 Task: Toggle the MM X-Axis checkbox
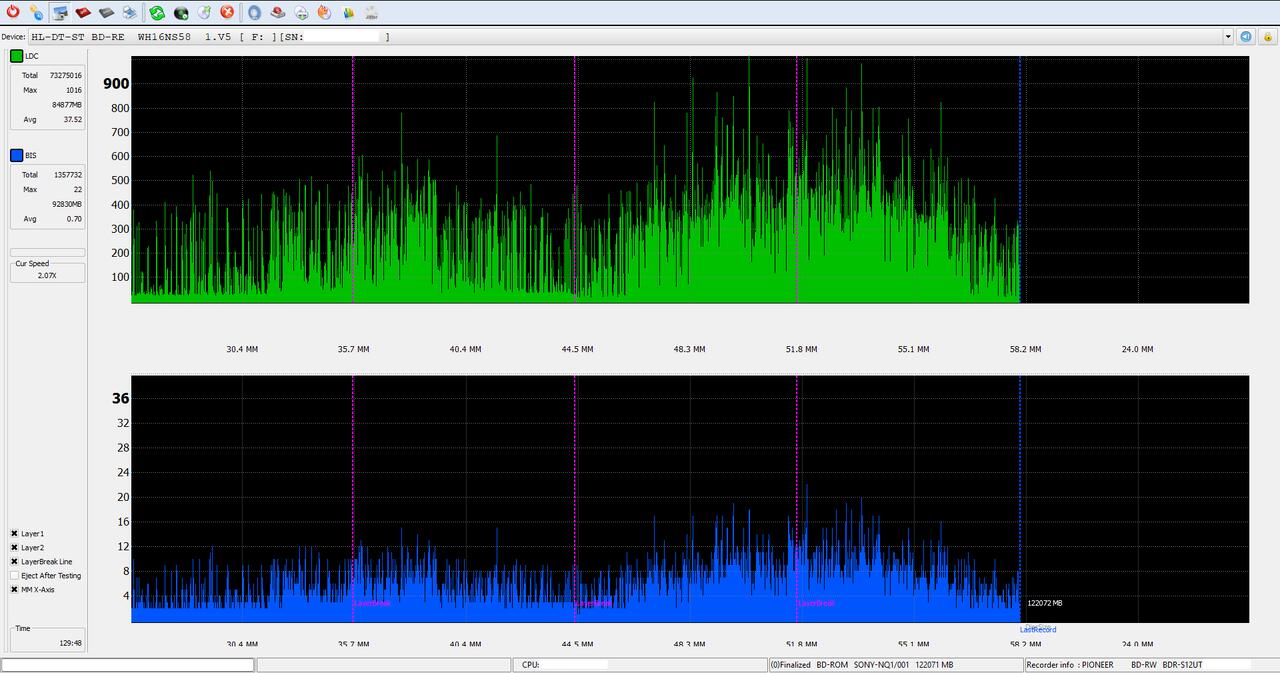click(x=15, y=590)
